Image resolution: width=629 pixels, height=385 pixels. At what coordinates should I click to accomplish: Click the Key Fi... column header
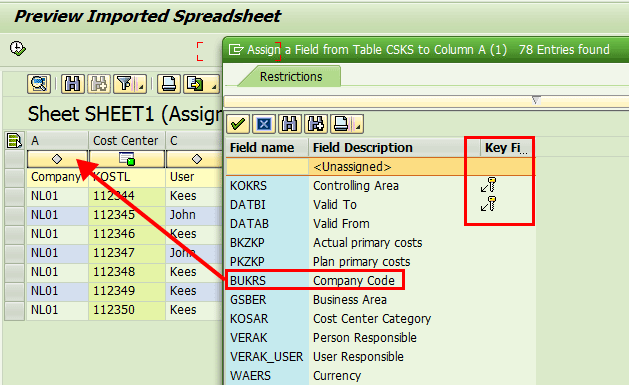click(x=507, y=148)
